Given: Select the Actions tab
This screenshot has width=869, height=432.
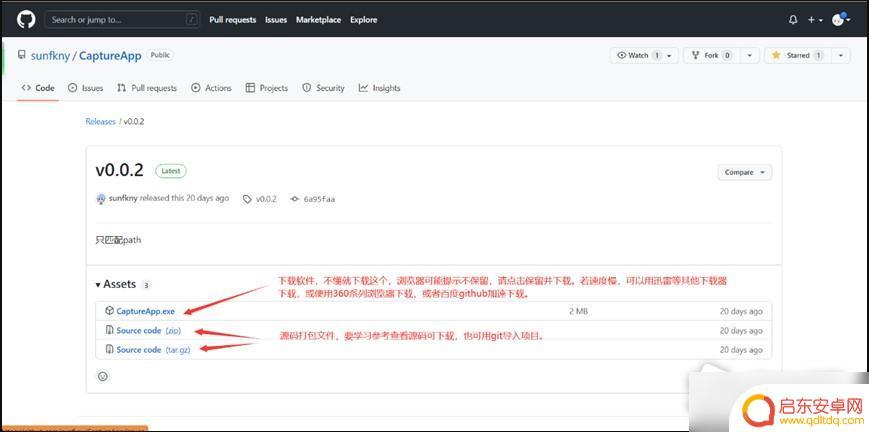Looking at the screenshot, I should pos(211,88).
